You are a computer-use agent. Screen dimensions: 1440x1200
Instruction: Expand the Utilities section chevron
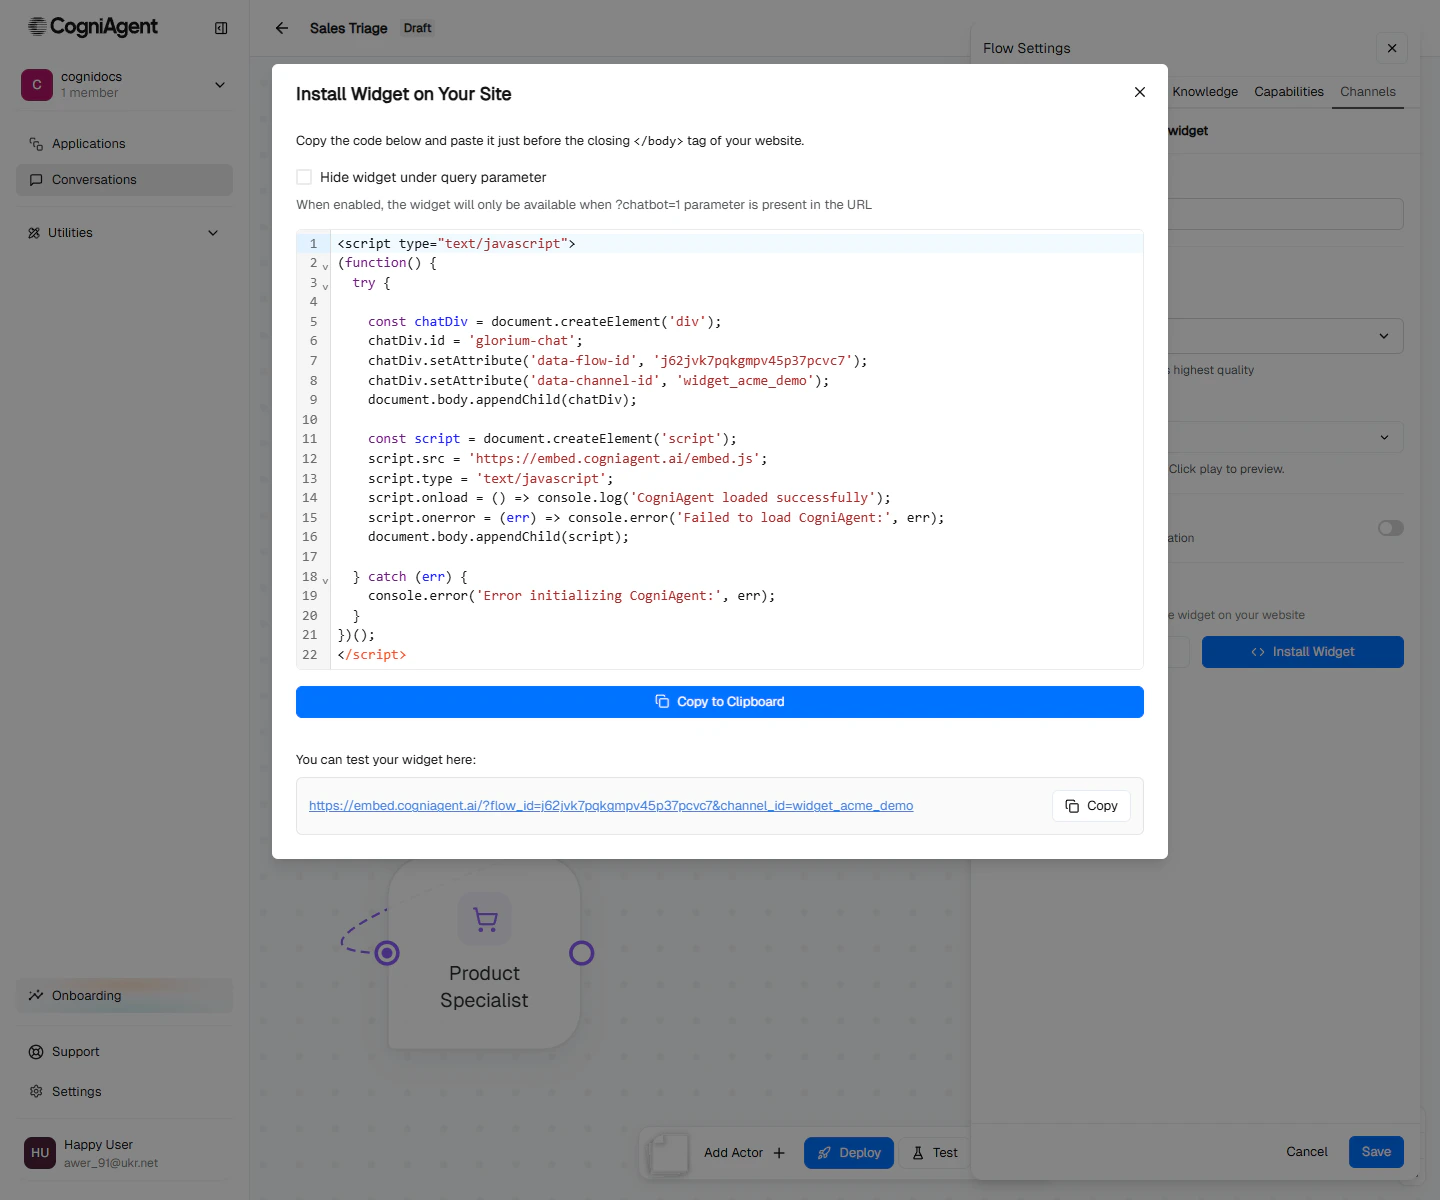point(213,233)
